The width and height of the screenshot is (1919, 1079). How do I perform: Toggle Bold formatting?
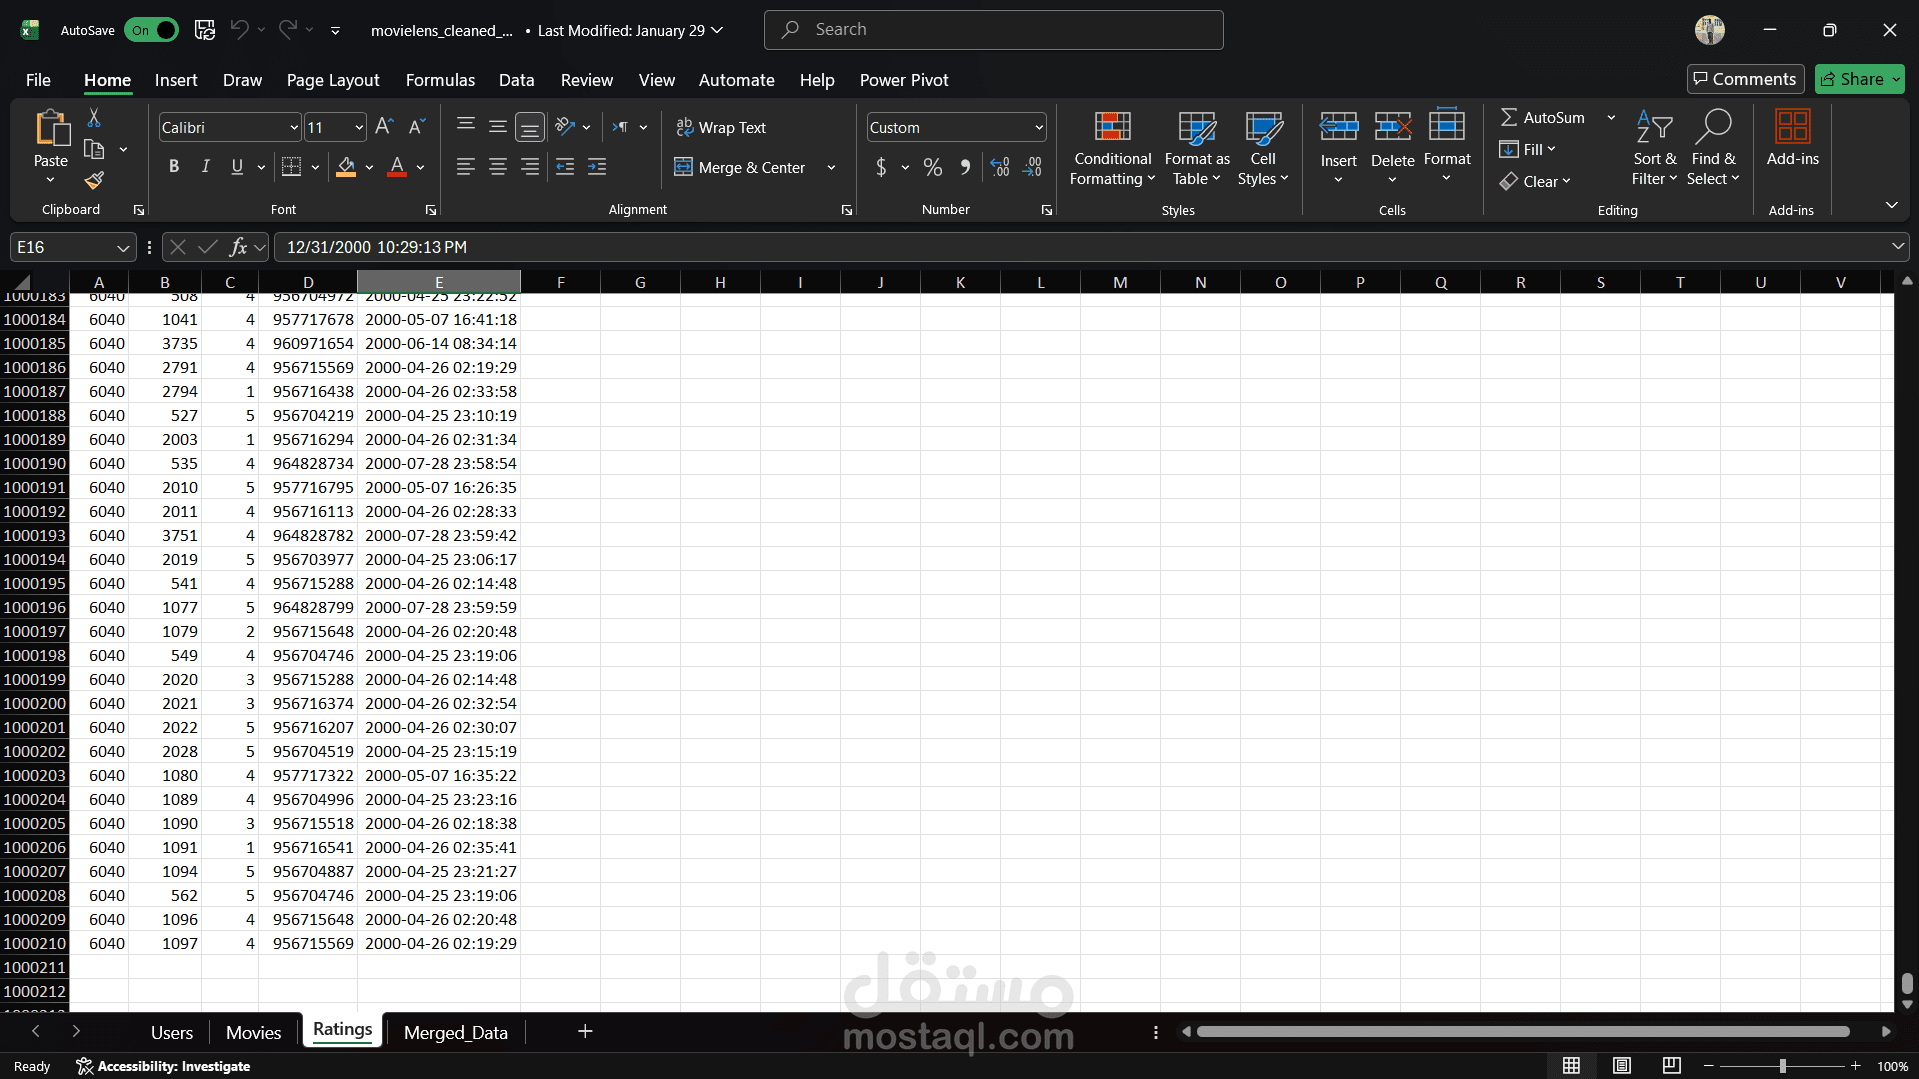tap(174, 167)
